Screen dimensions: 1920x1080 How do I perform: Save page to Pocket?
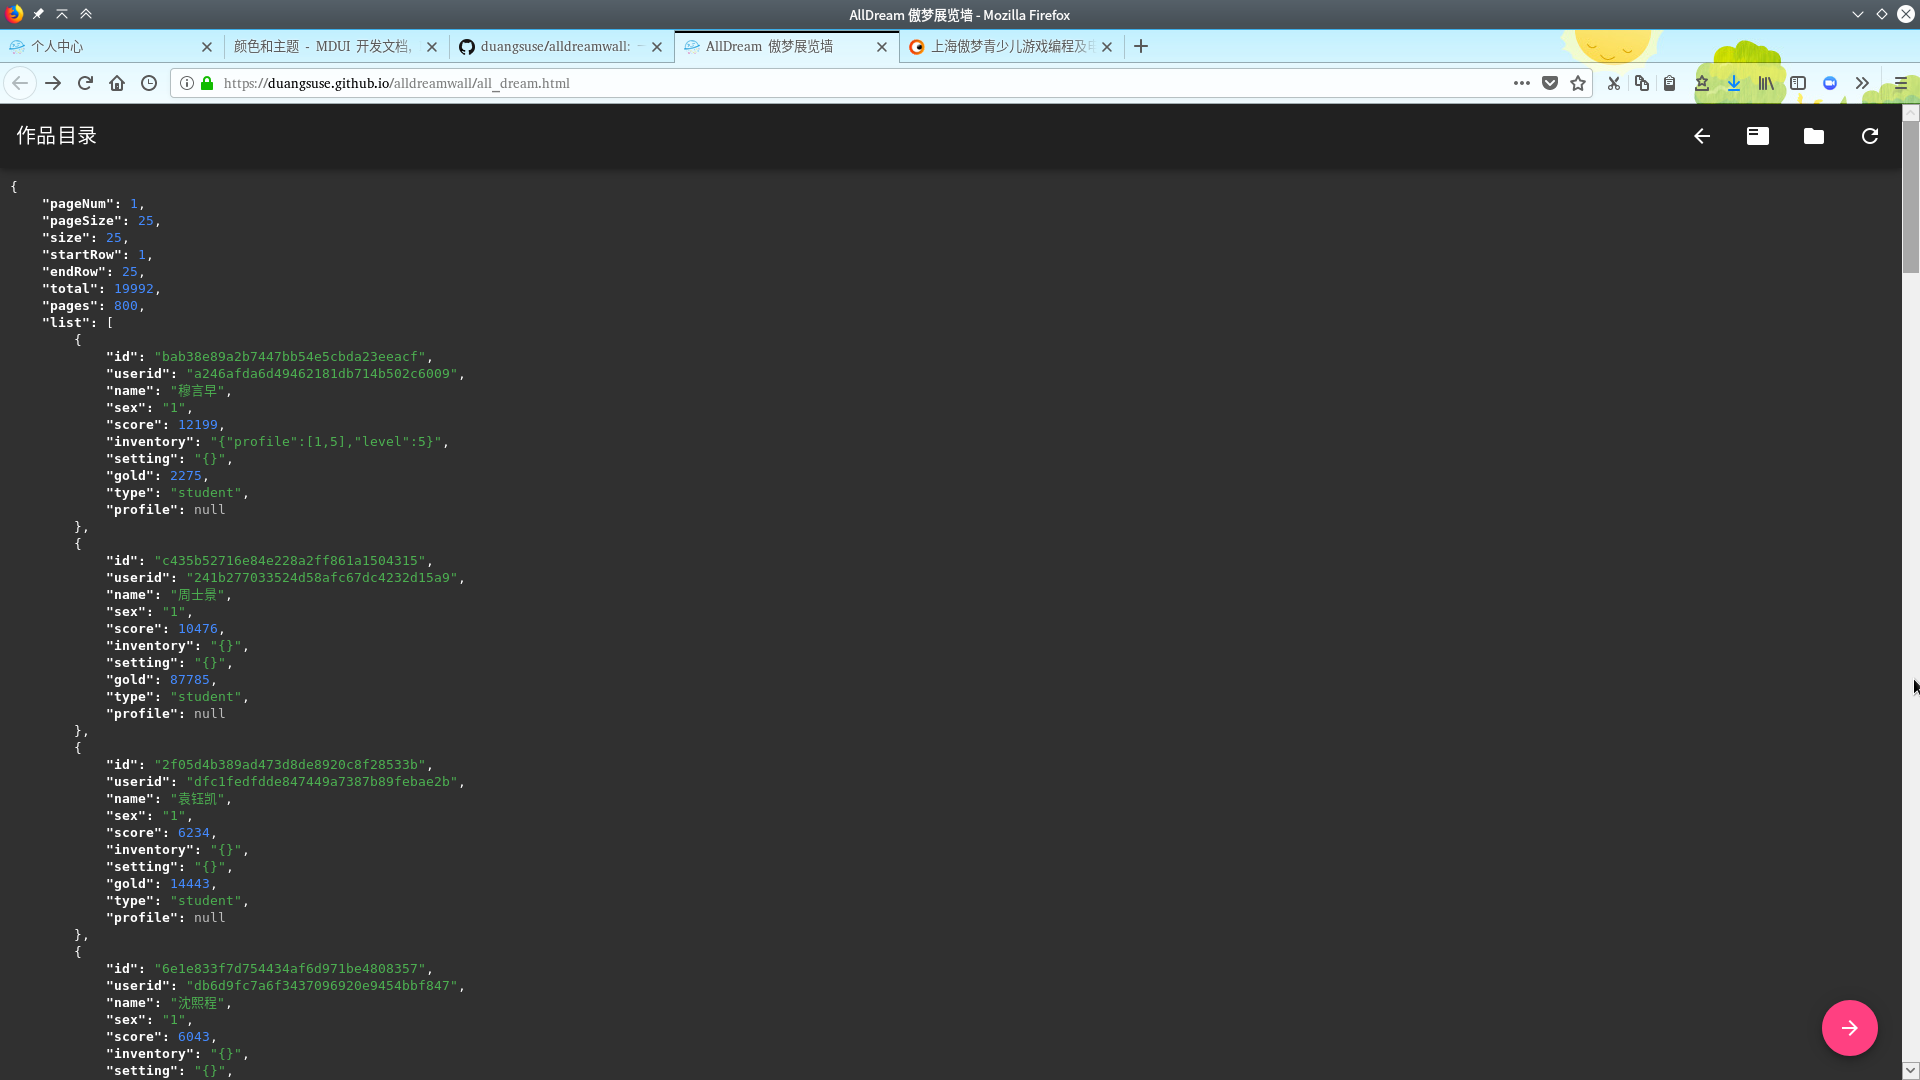1550,83
